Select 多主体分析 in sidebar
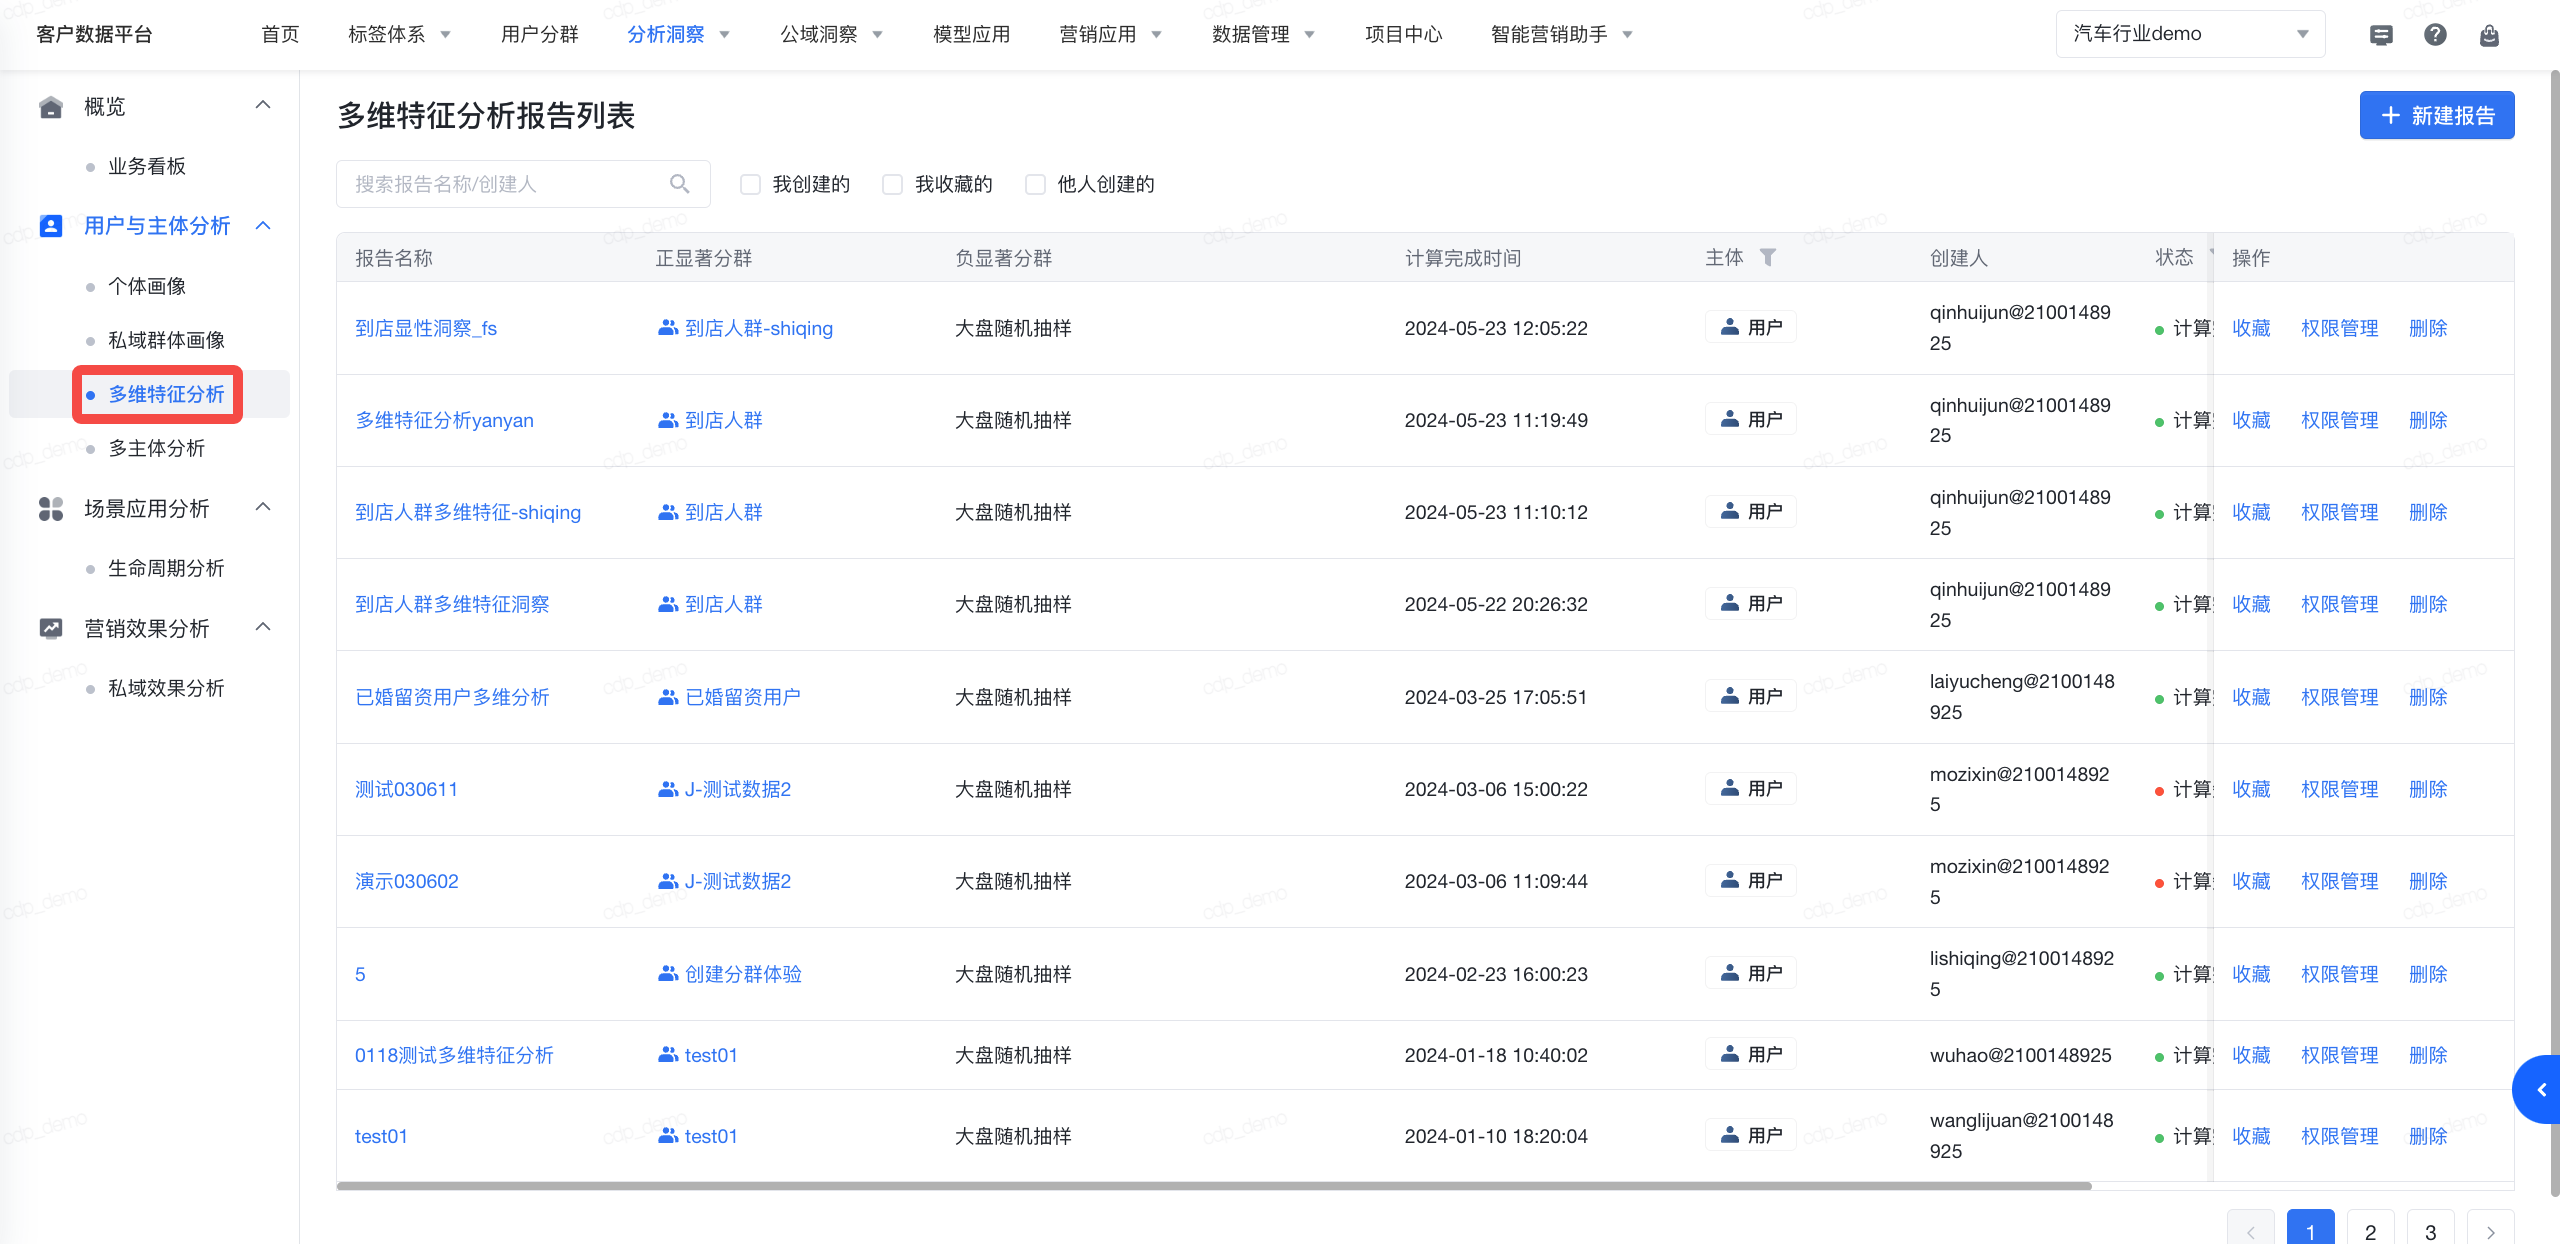The image size is (2560, 1244). (156, 449)
